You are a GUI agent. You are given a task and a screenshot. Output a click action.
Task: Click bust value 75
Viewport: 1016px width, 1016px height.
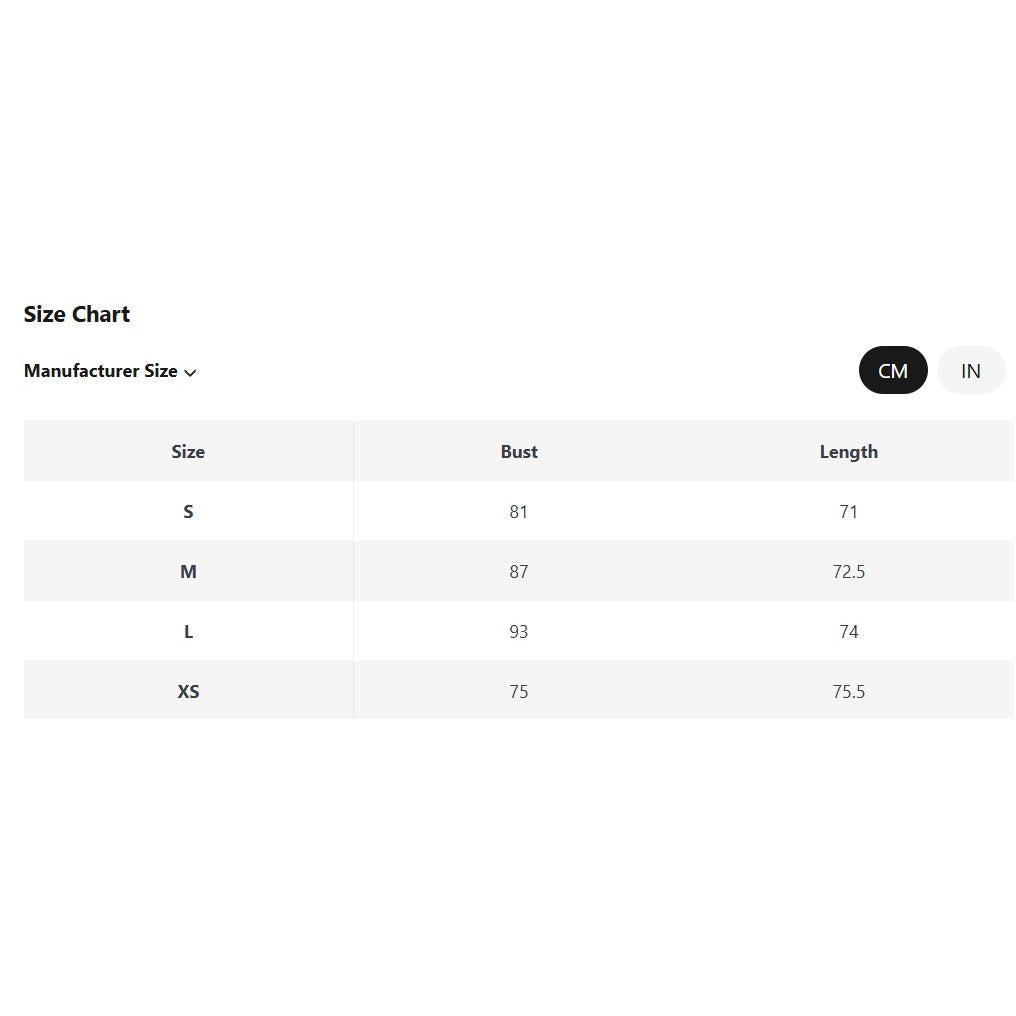click(x=518, y=691)
